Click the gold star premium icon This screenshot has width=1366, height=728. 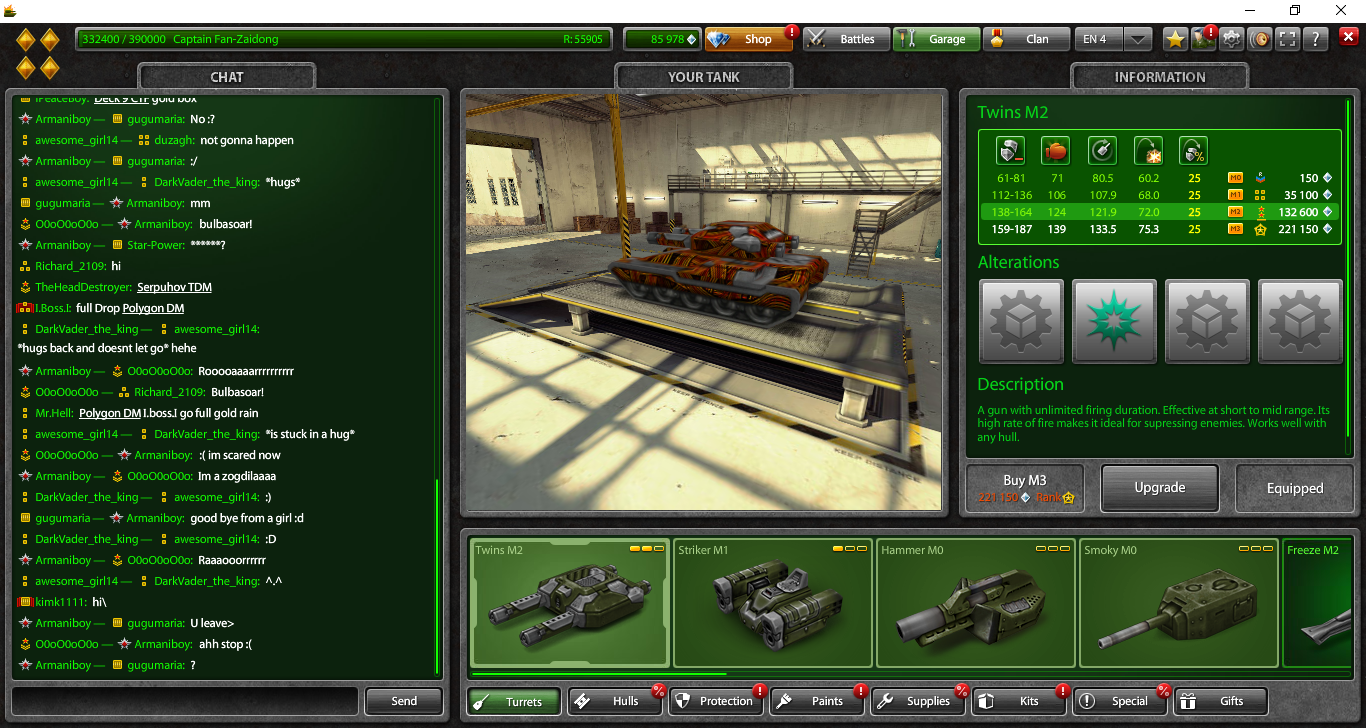[1175, 39]
